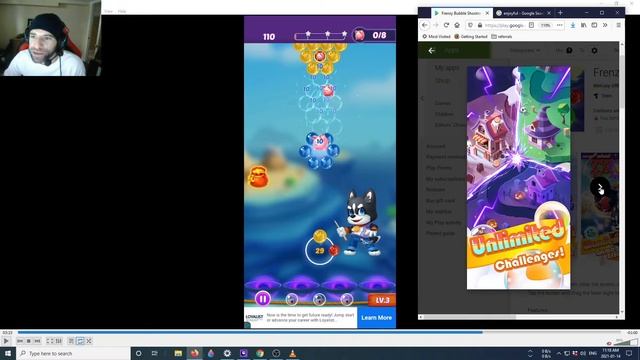640x360 pixels.
Task: Reload the Firefox page
Action: 446,25
